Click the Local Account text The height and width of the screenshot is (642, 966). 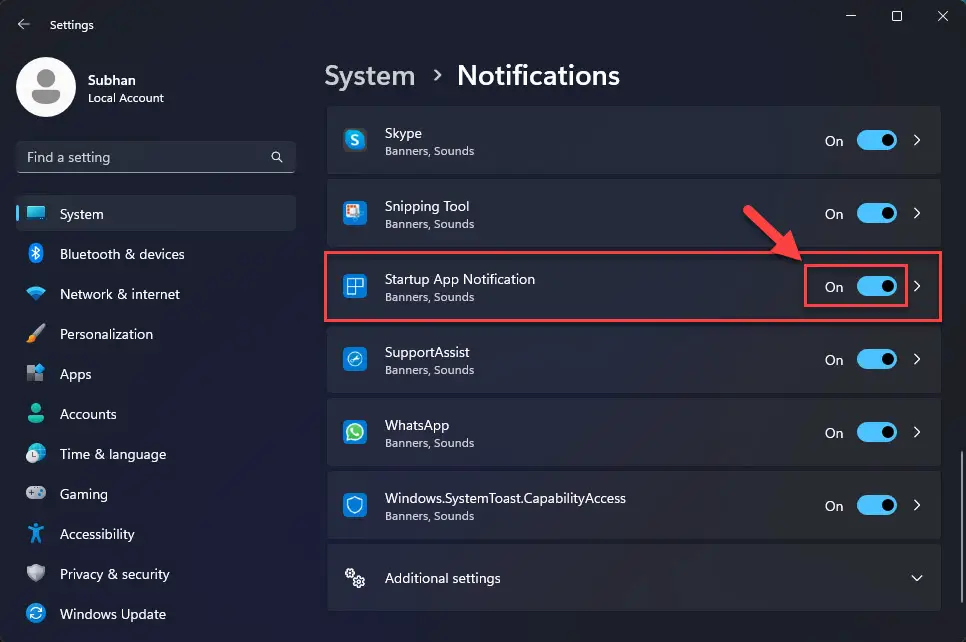point(126,98)
